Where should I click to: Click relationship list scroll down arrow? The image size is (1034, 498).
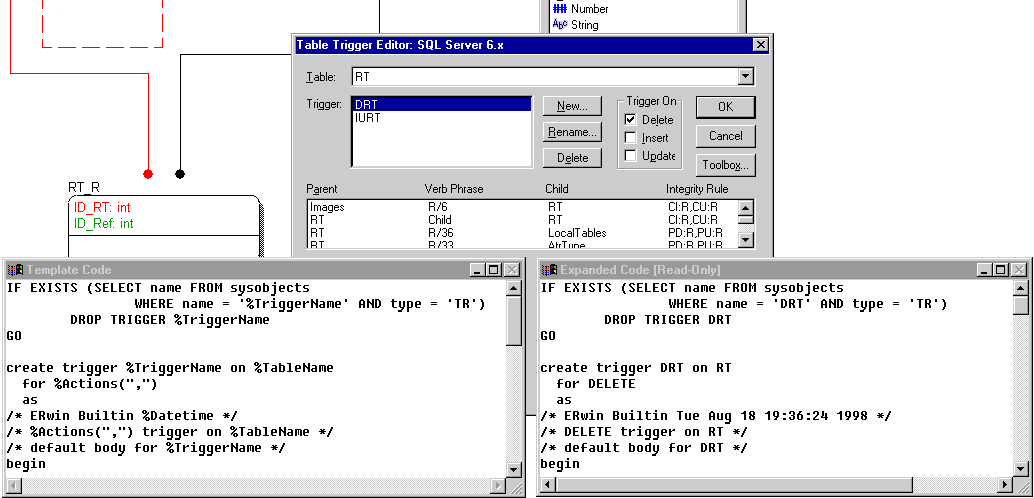pyautogui.click(x=746, y=239)
